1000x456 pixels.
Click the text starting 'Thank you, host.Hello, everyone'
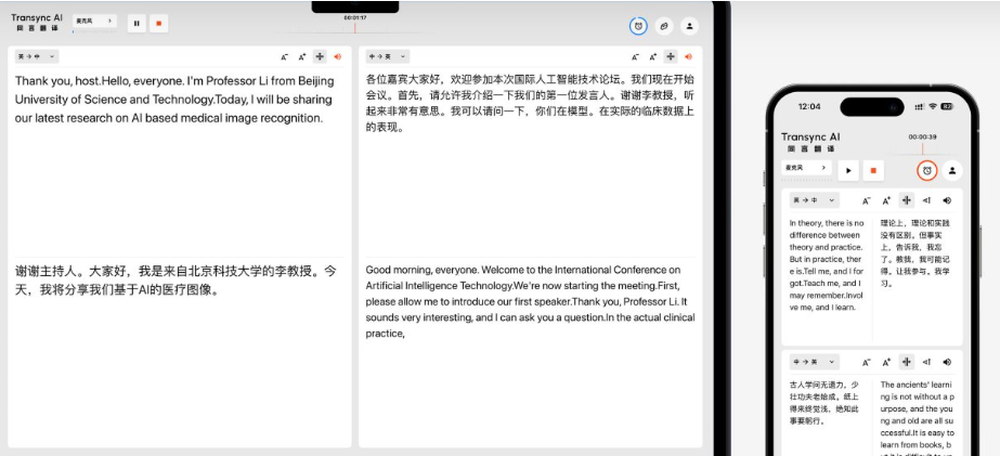pyautogui.click(x=175, y=99)
